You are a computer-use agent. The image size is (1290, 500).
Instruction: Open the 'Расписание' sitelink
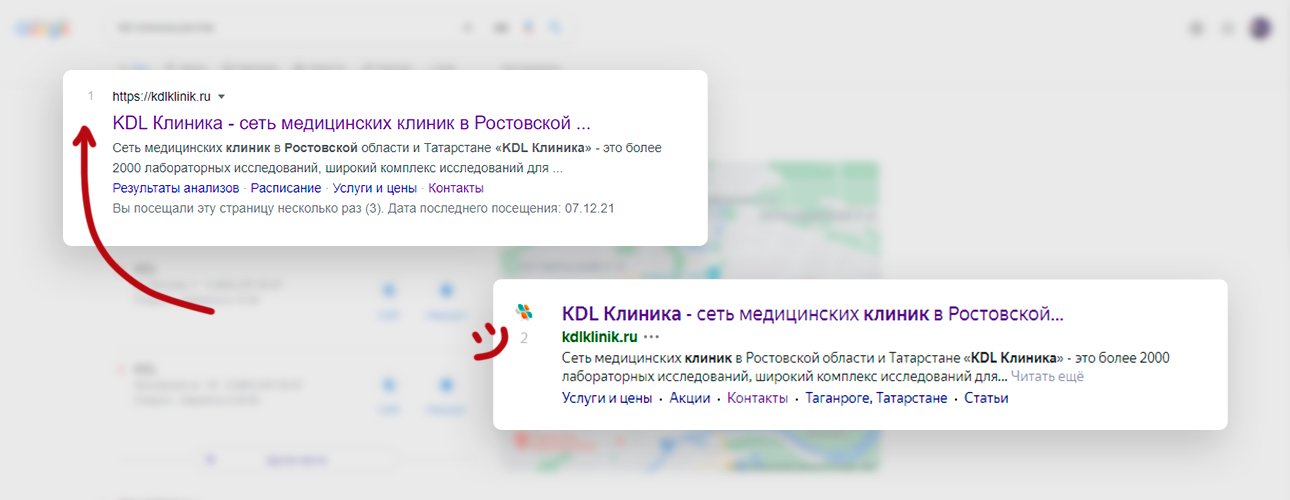point(286,188)
